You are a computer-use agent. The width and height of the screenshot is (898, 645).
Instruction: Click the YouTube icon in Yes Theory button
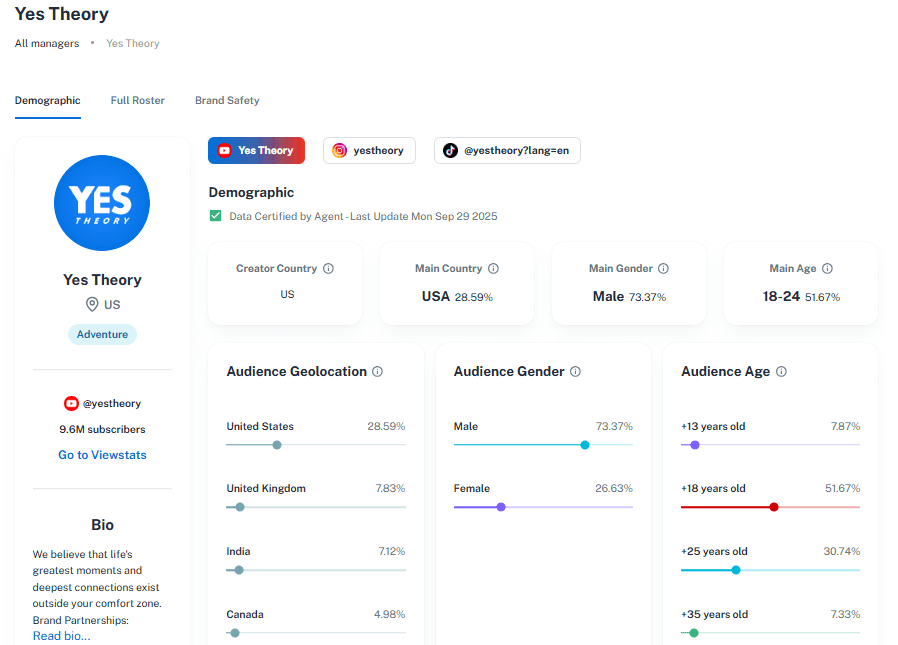[224, 151]
